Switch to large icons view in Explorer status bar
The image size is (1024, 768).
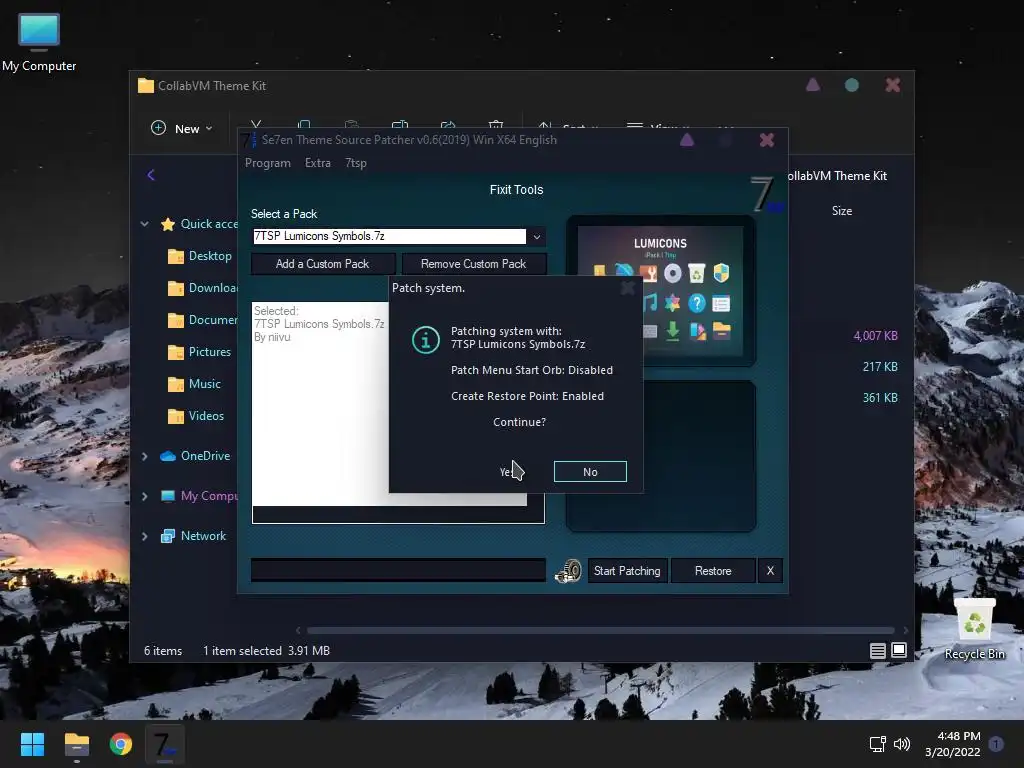899,650
